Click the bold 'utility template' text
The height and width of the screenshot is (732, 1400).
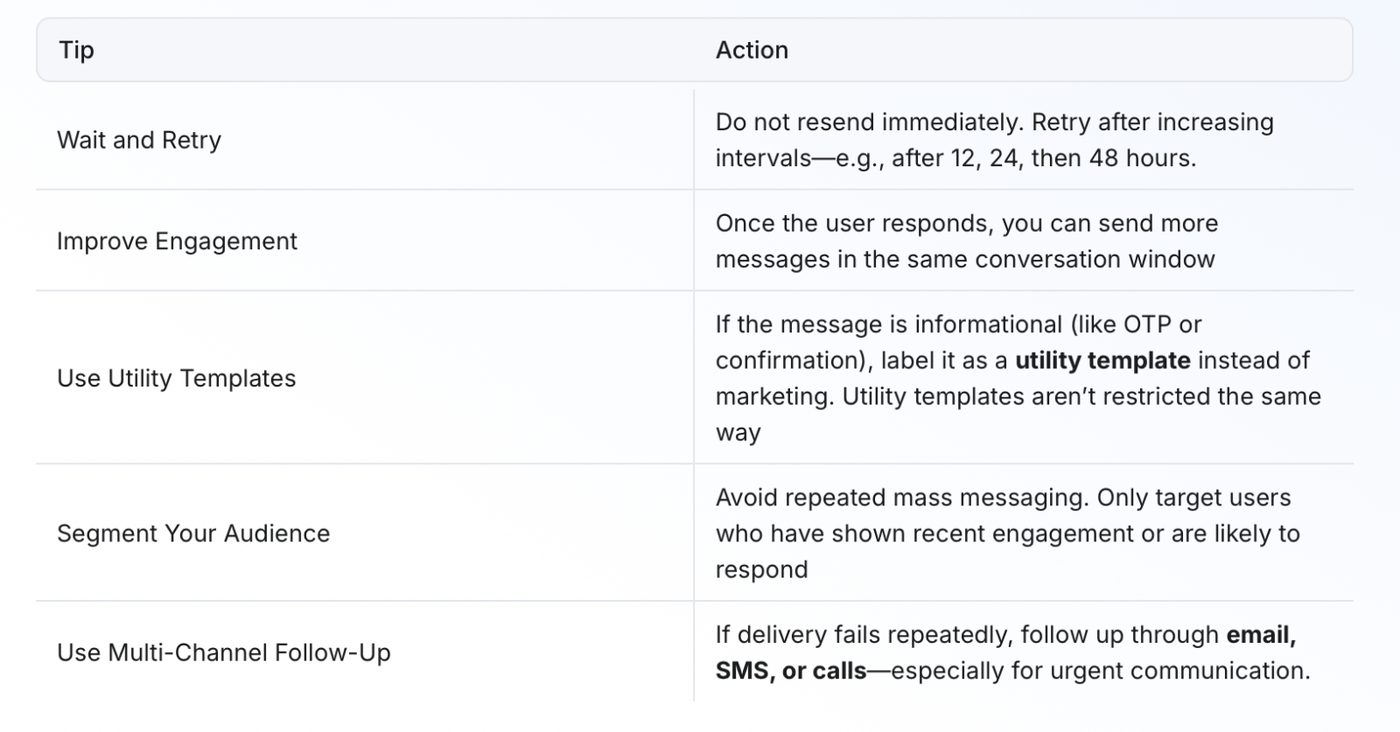[x=1102, y=360]
